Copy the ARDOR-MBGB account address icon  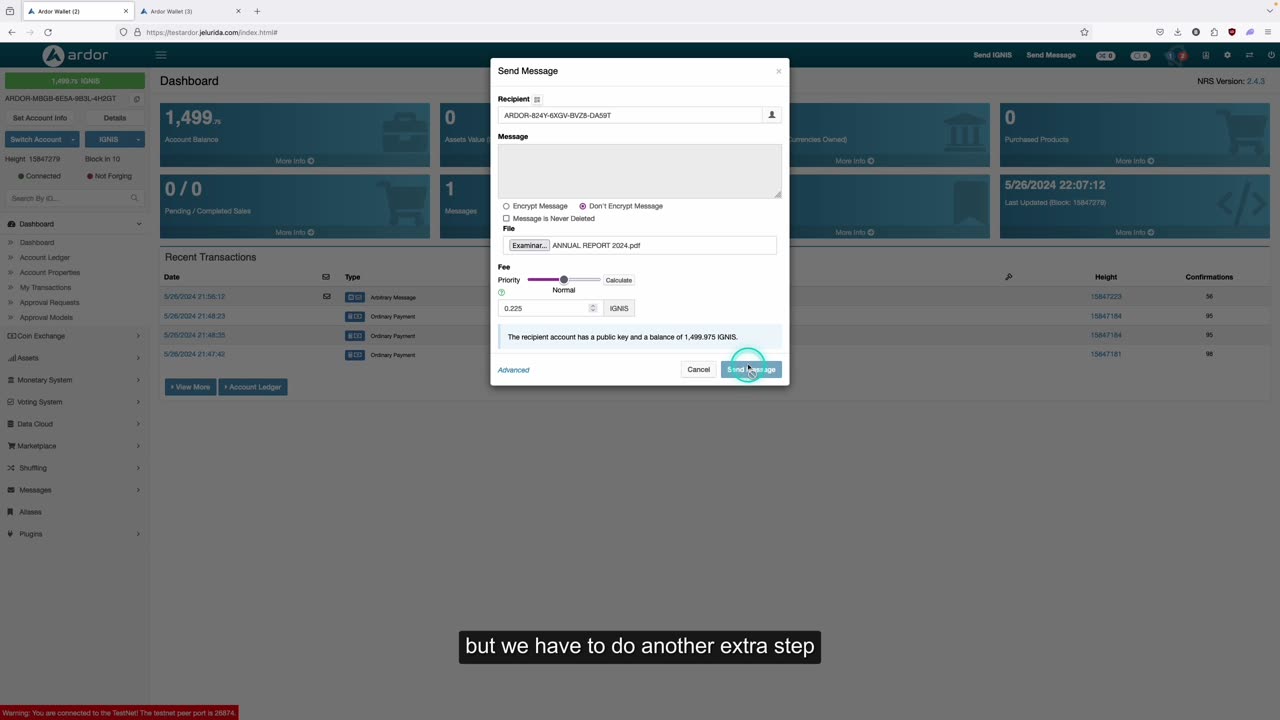click(x=137, y=99)
